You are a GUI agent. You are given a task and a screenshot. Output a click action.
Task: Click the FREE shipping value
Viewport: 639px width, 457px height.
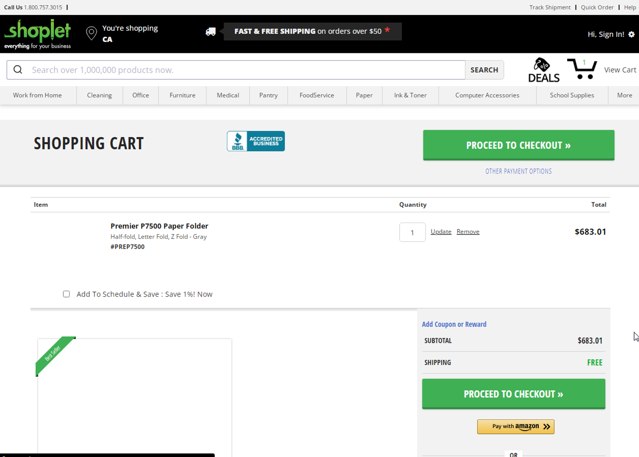595,362
